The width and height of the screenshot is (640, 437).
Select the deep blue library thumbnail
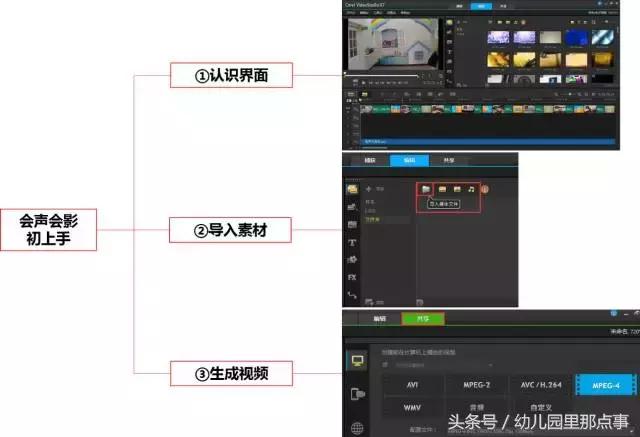click(576, 38)
